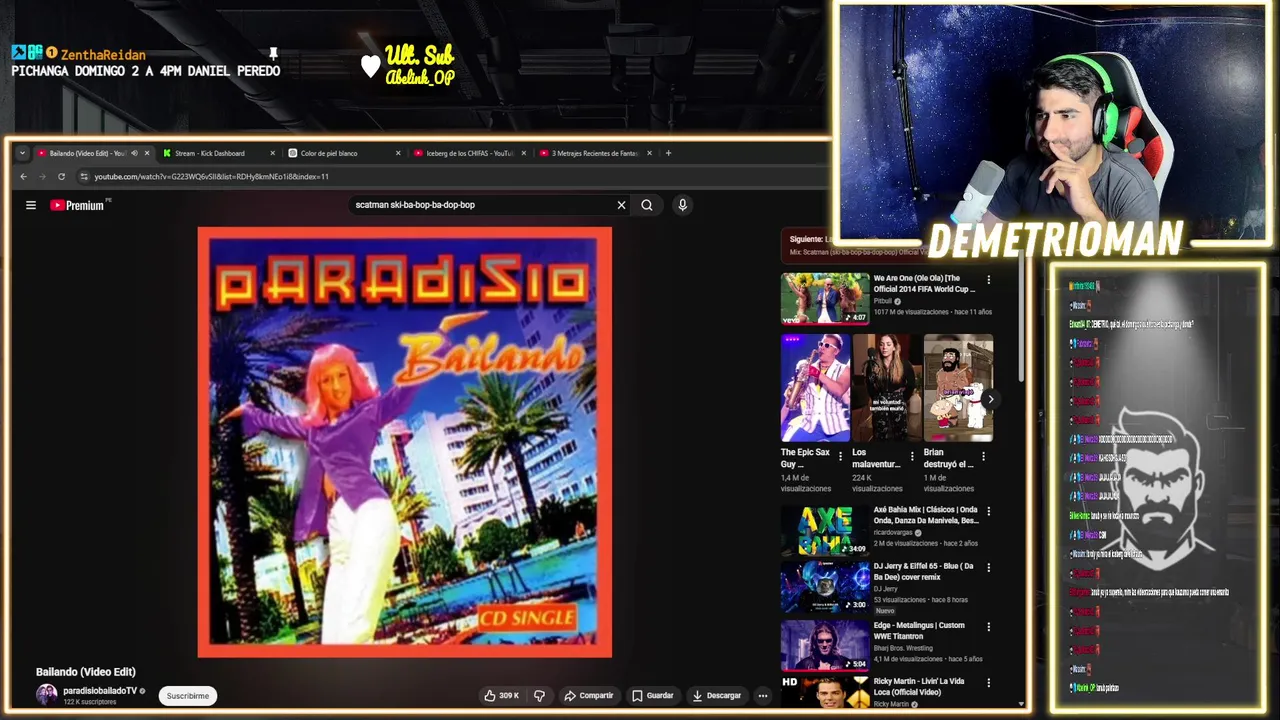Save video with Guardar button
The height and width of the screenshot is (720, 1280).
[652, 696]
